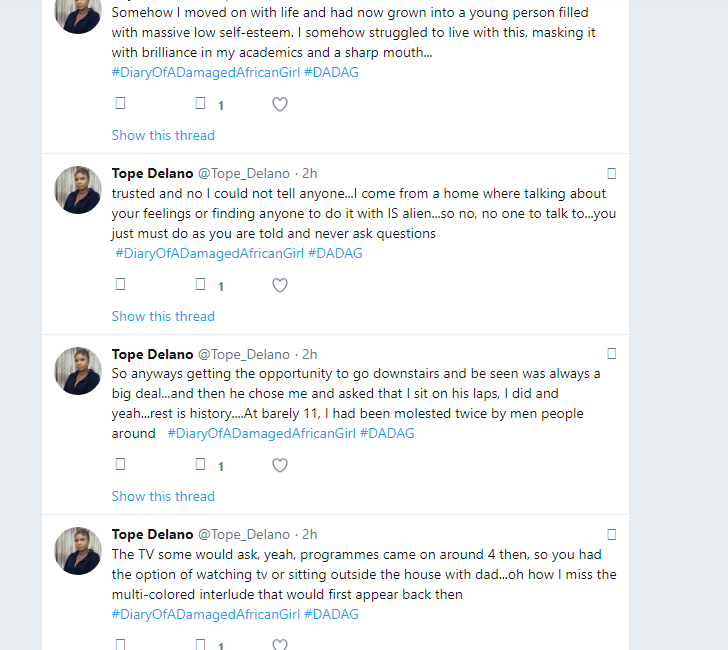Viewport: 728px width, 650px height.
Task: Open more options on "The TV some would ask" tweet
Action: pyautogui.click(x=612, y=535)
